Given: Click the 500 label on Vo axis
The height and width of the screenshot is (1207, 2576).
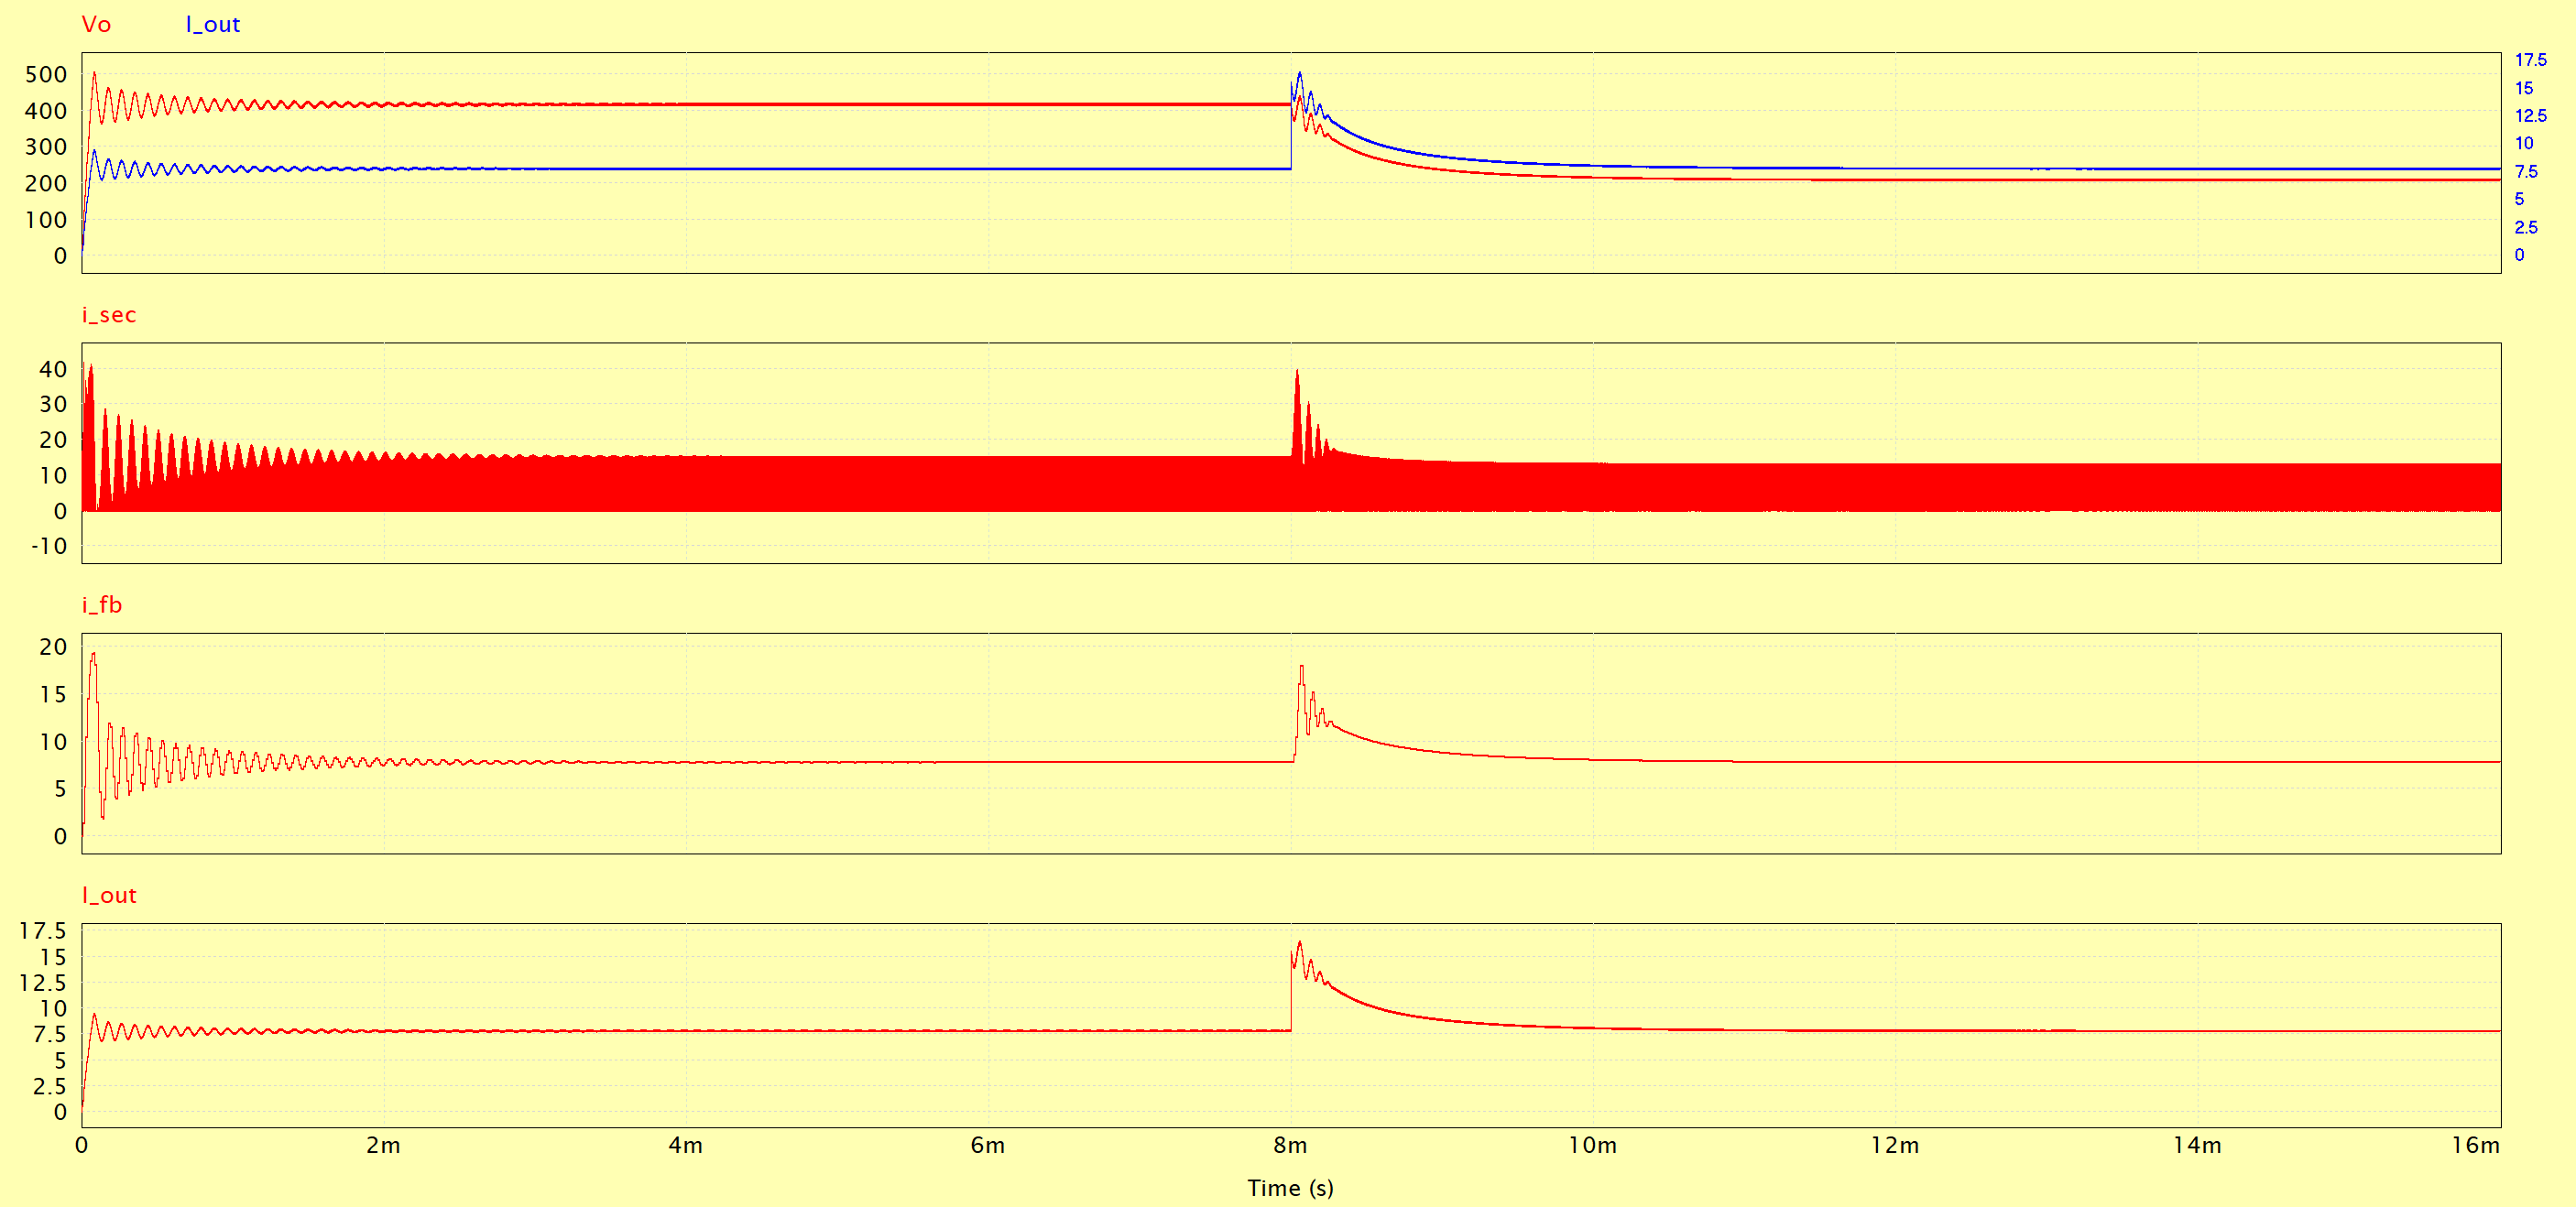Looking at the screenshot, I should click(x=46, y=74).
